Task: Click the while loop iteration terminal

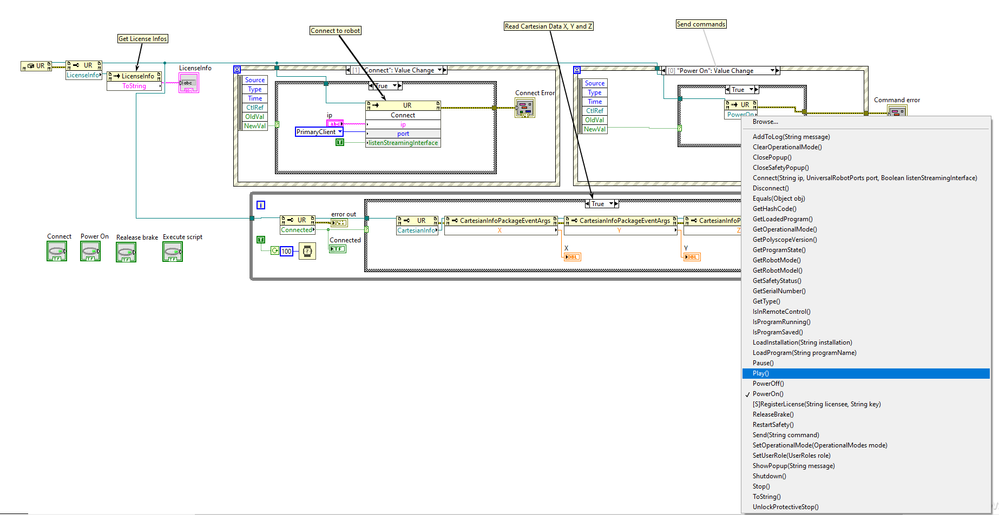Action: [261, 205]
